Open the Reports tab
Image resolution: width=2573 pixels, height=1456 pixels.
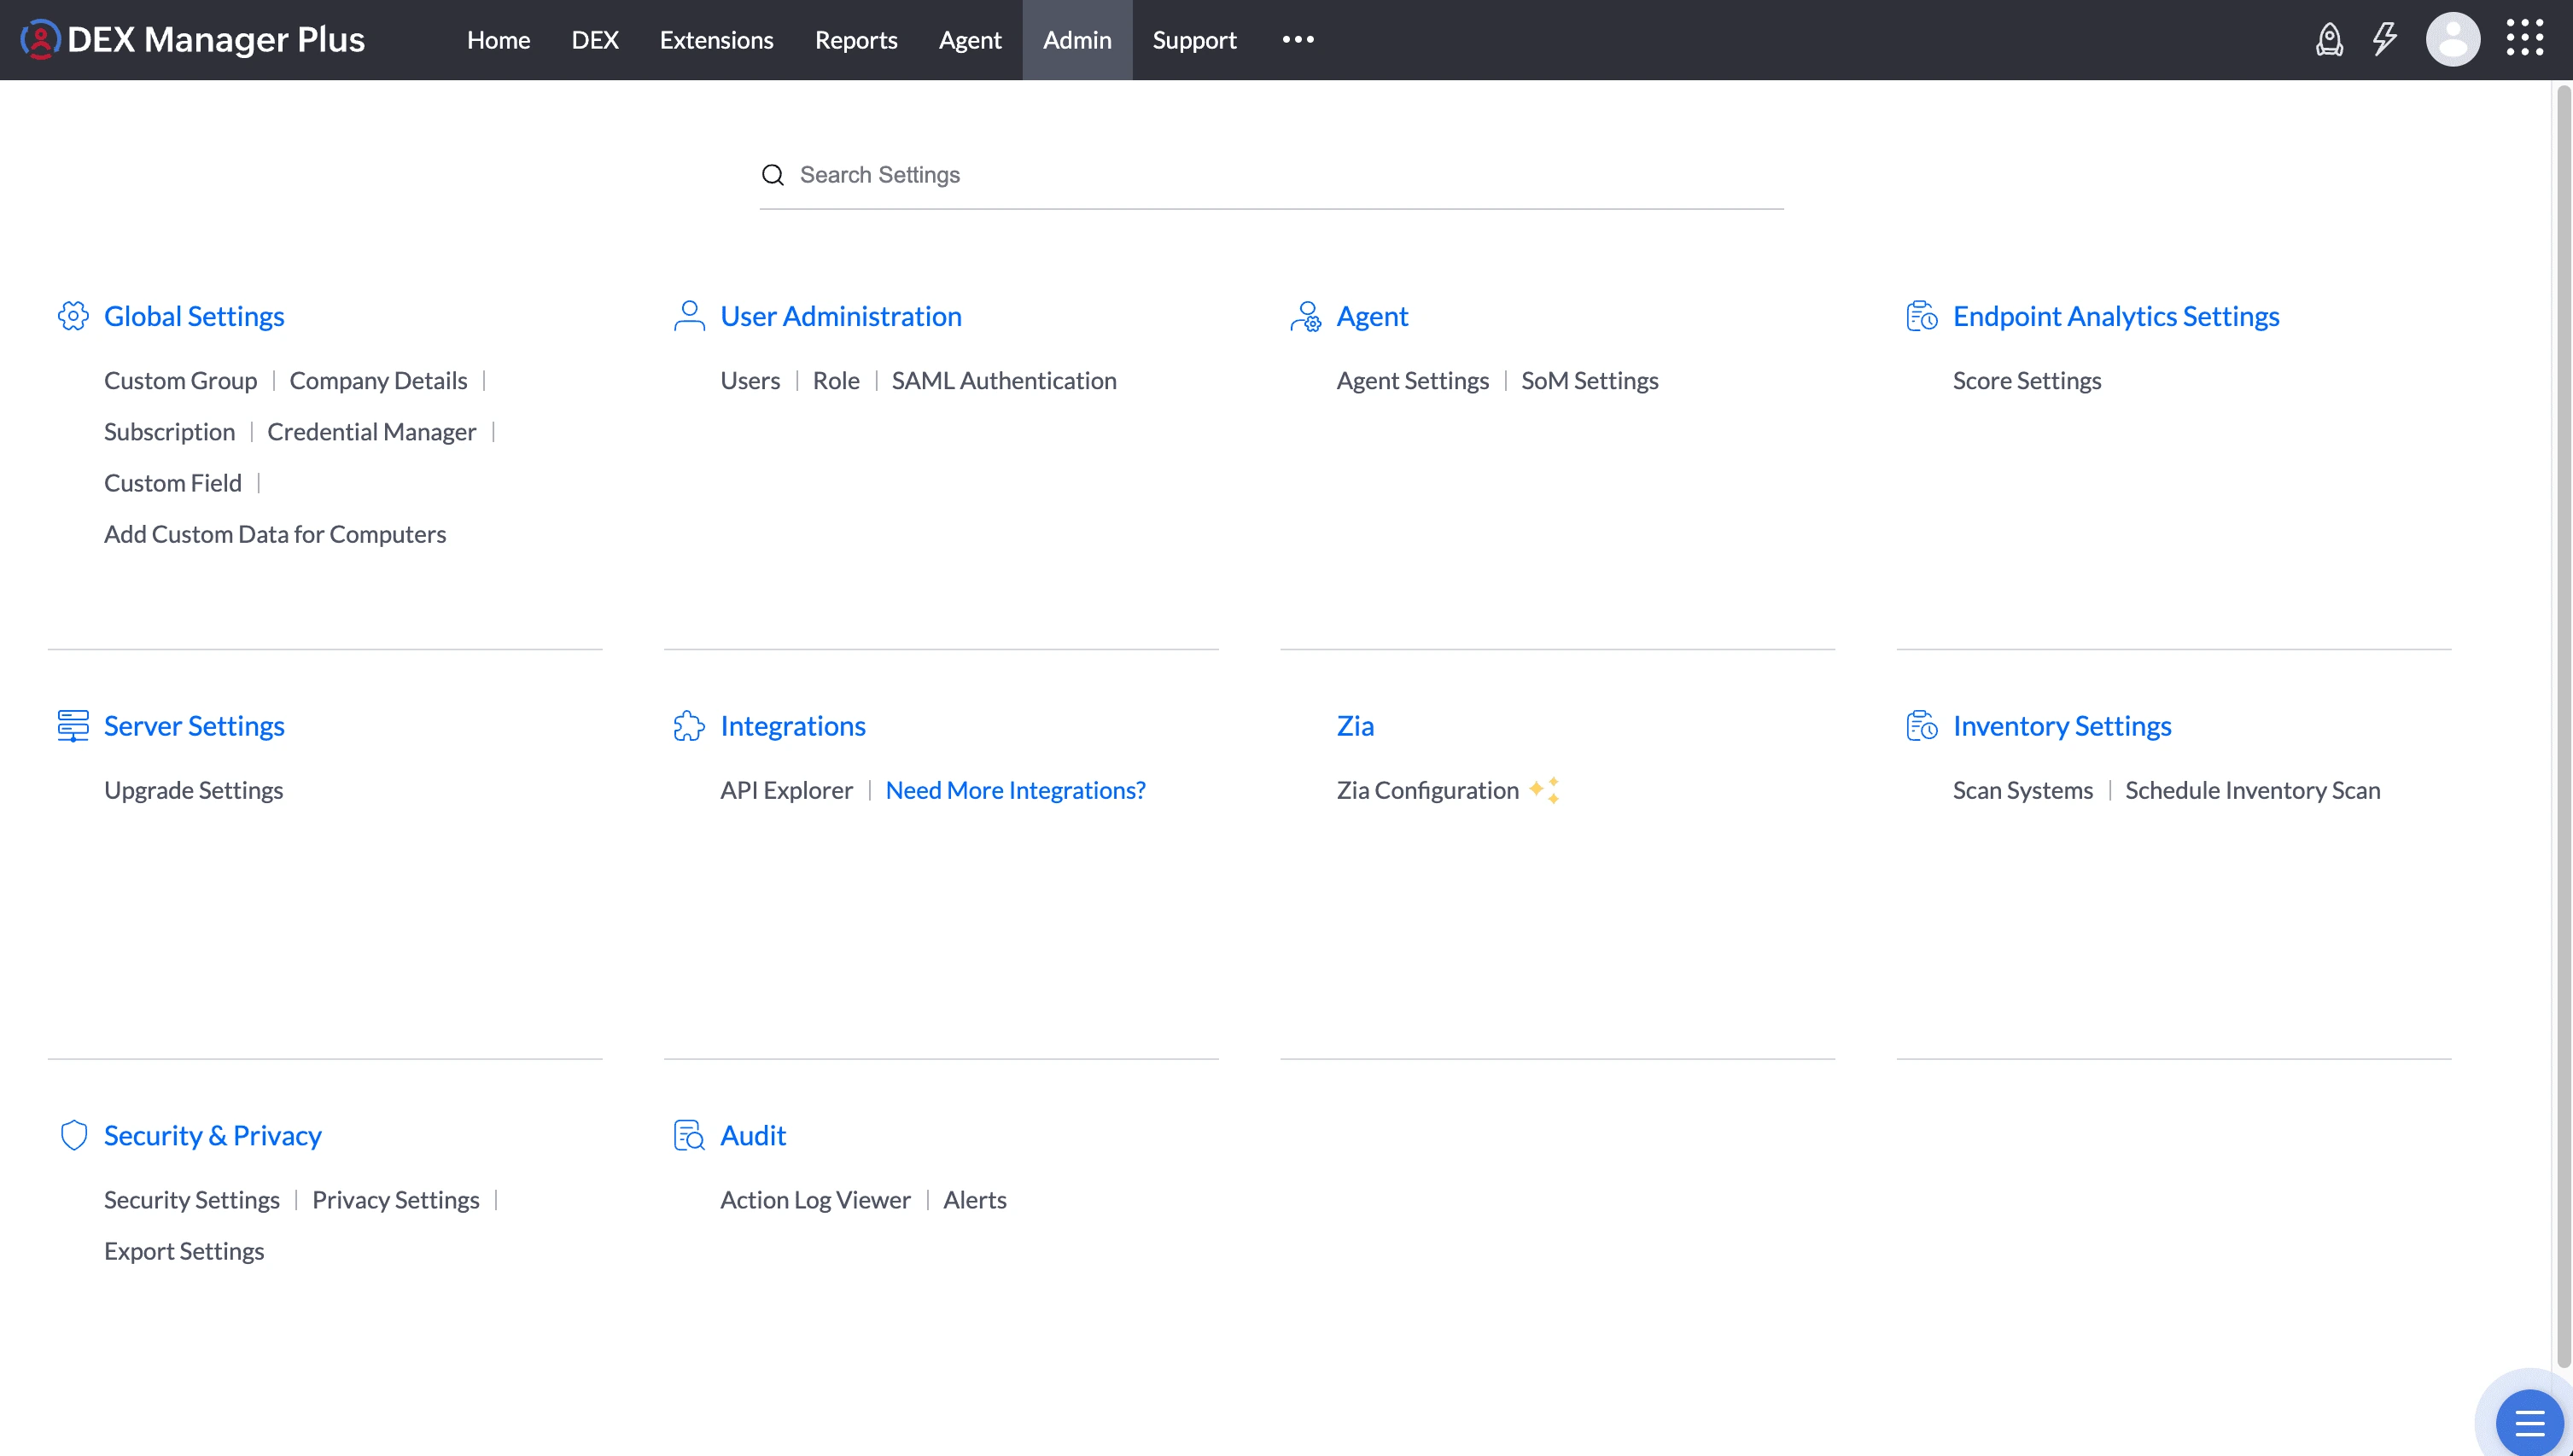tap(856, 40)
